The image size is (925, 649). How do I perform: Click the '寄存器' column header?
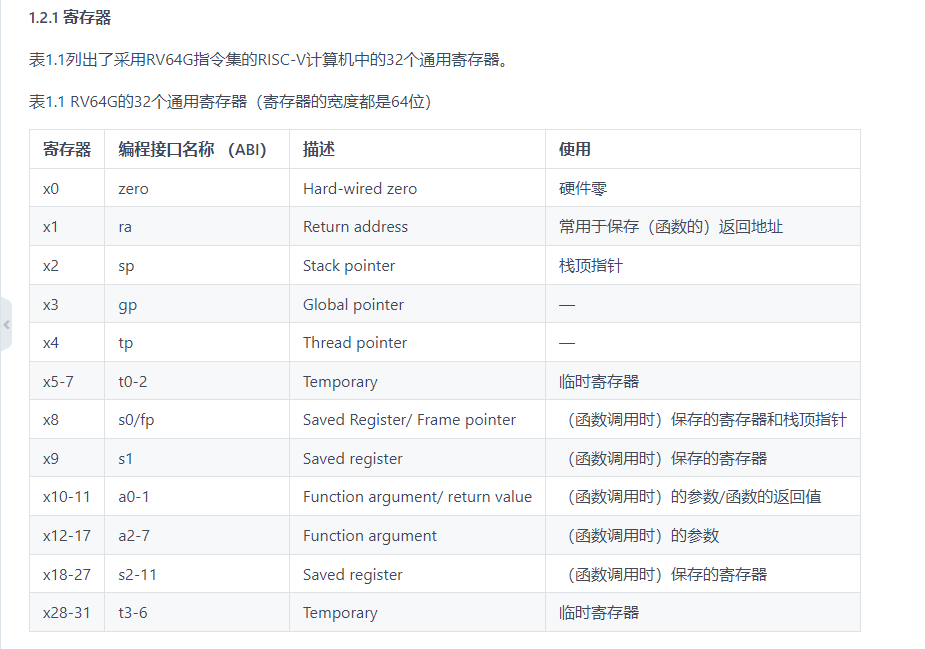tap(67, 149)
